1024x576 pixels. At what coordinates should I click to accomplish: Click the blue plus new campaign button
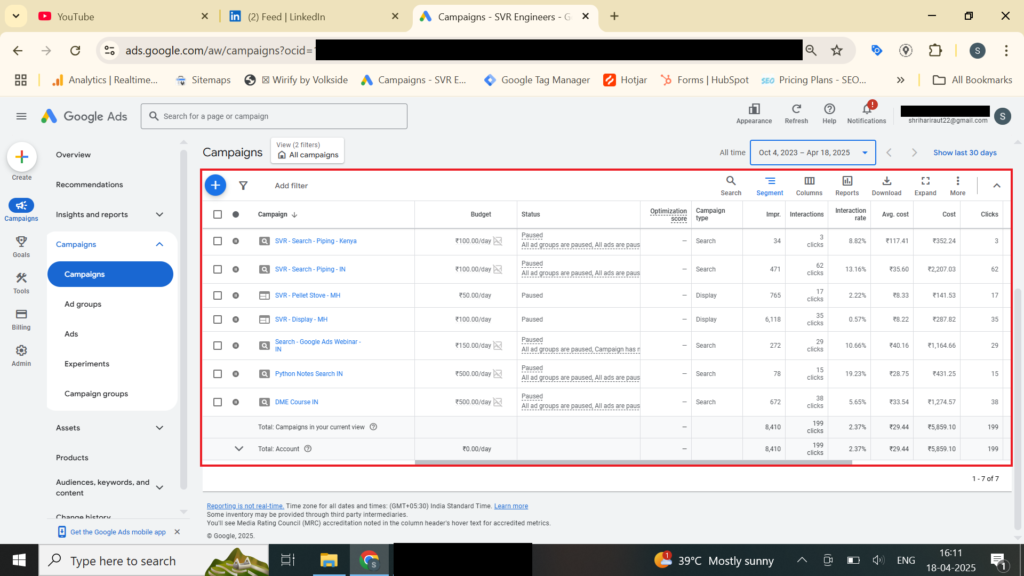click(215, 185)
